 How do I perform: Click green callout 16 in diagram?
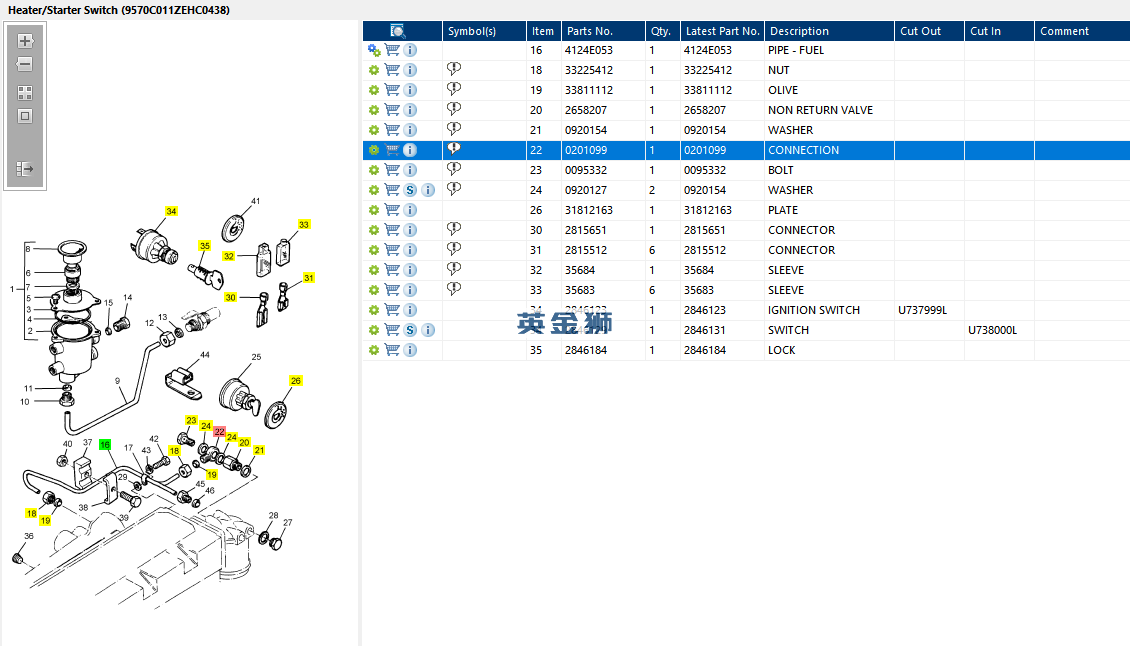(105, 445)
